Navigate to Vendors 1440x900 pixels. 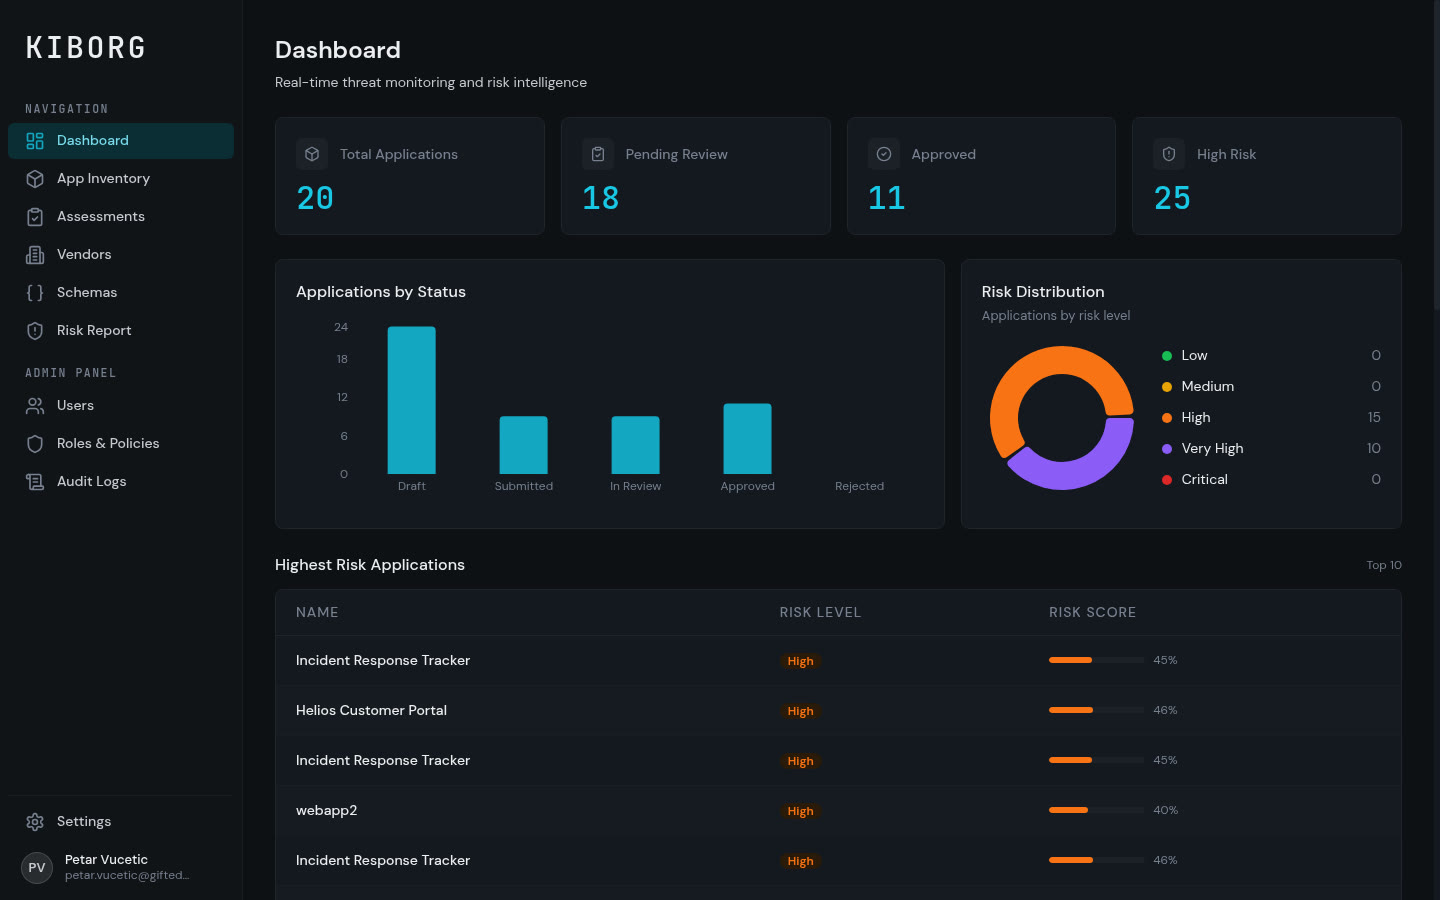(x=121, y=255)
